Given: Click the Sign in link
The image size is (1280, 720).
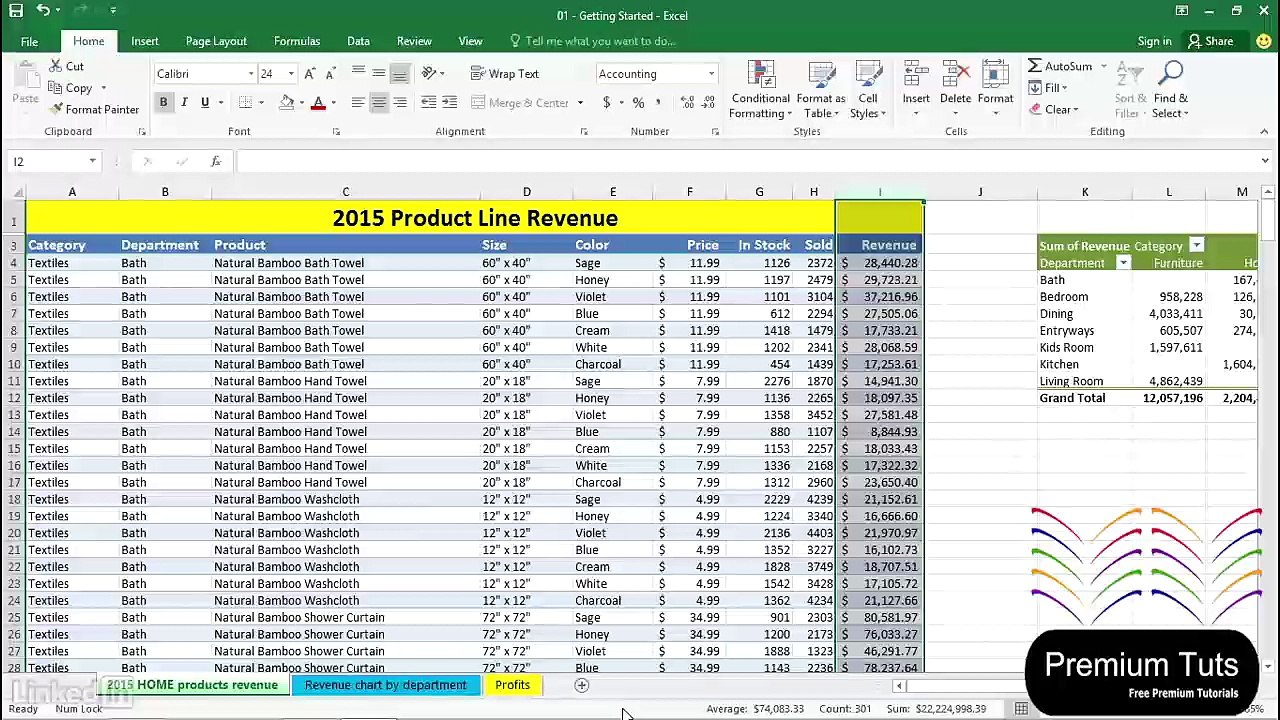Looking at the screenshot, I should (1154, 41).
